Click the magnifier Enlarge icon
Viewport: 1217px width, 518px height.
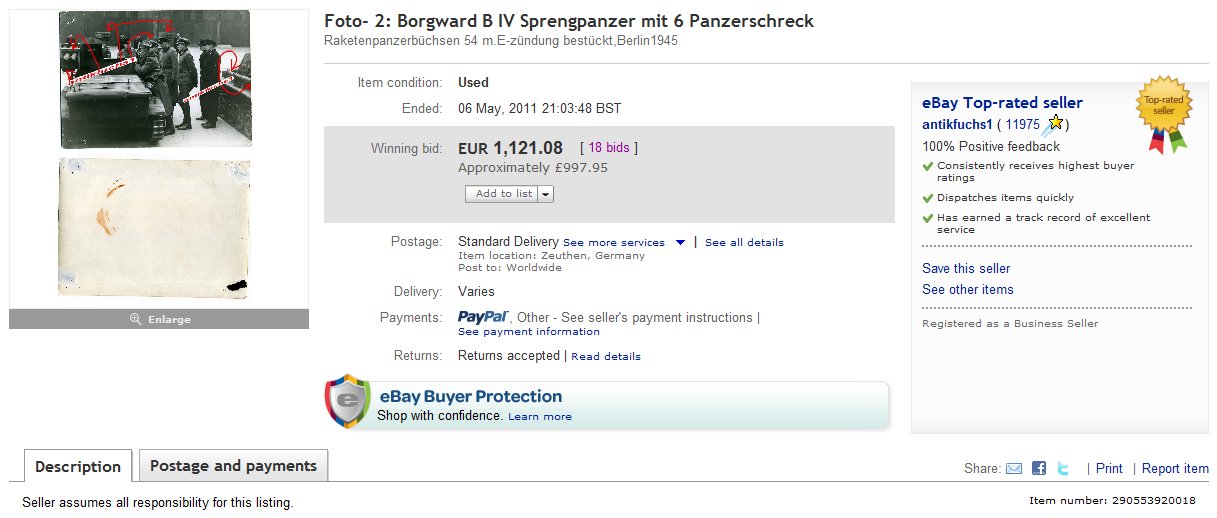pos(136,319)
